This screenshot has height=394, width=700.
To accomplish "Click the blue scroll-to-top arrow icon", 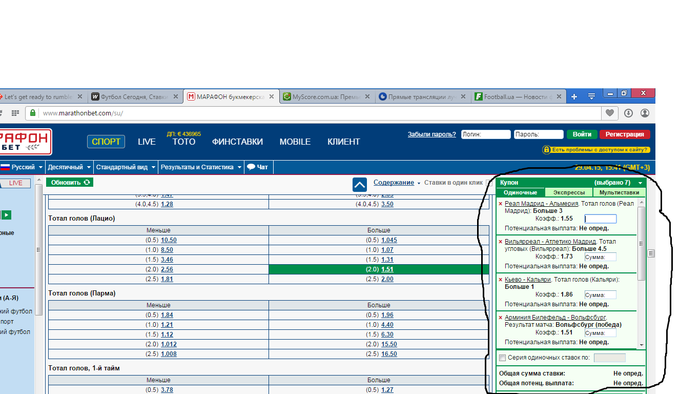I will 359,184.
